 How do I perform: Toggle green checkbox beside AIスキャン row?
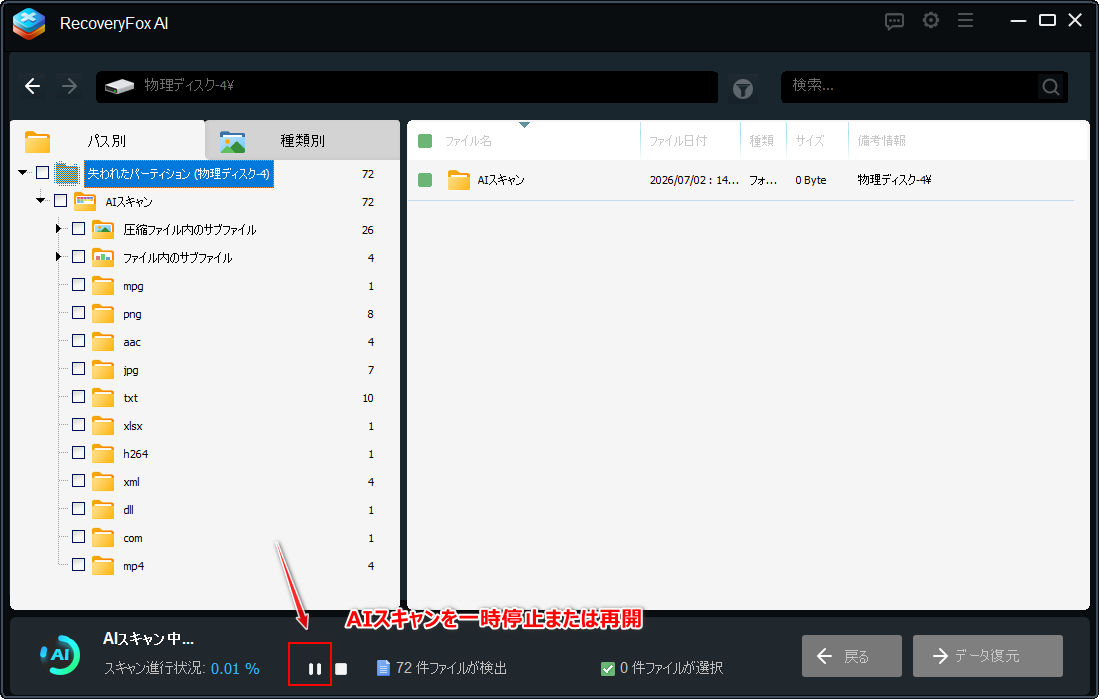coord(425,180)
